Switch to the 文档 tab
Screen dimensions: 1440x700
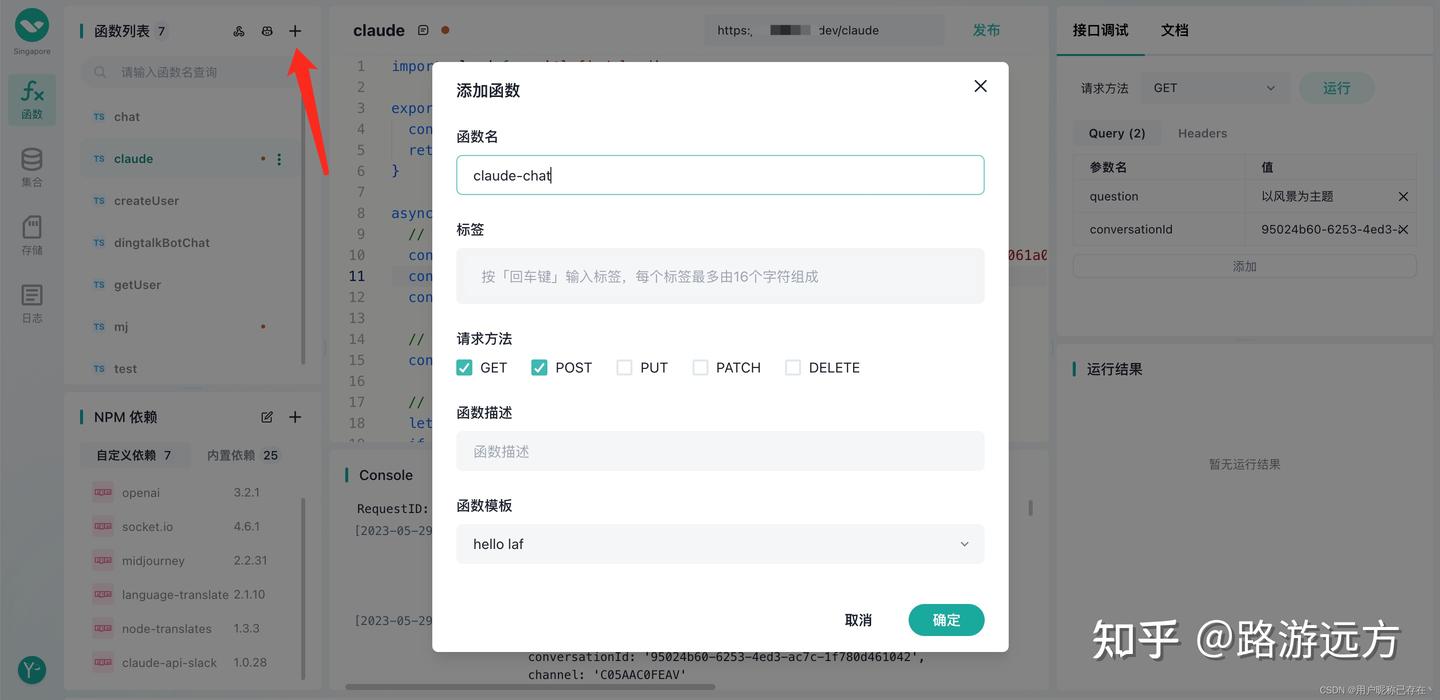pyautogui.click(x=1175, y=30)
